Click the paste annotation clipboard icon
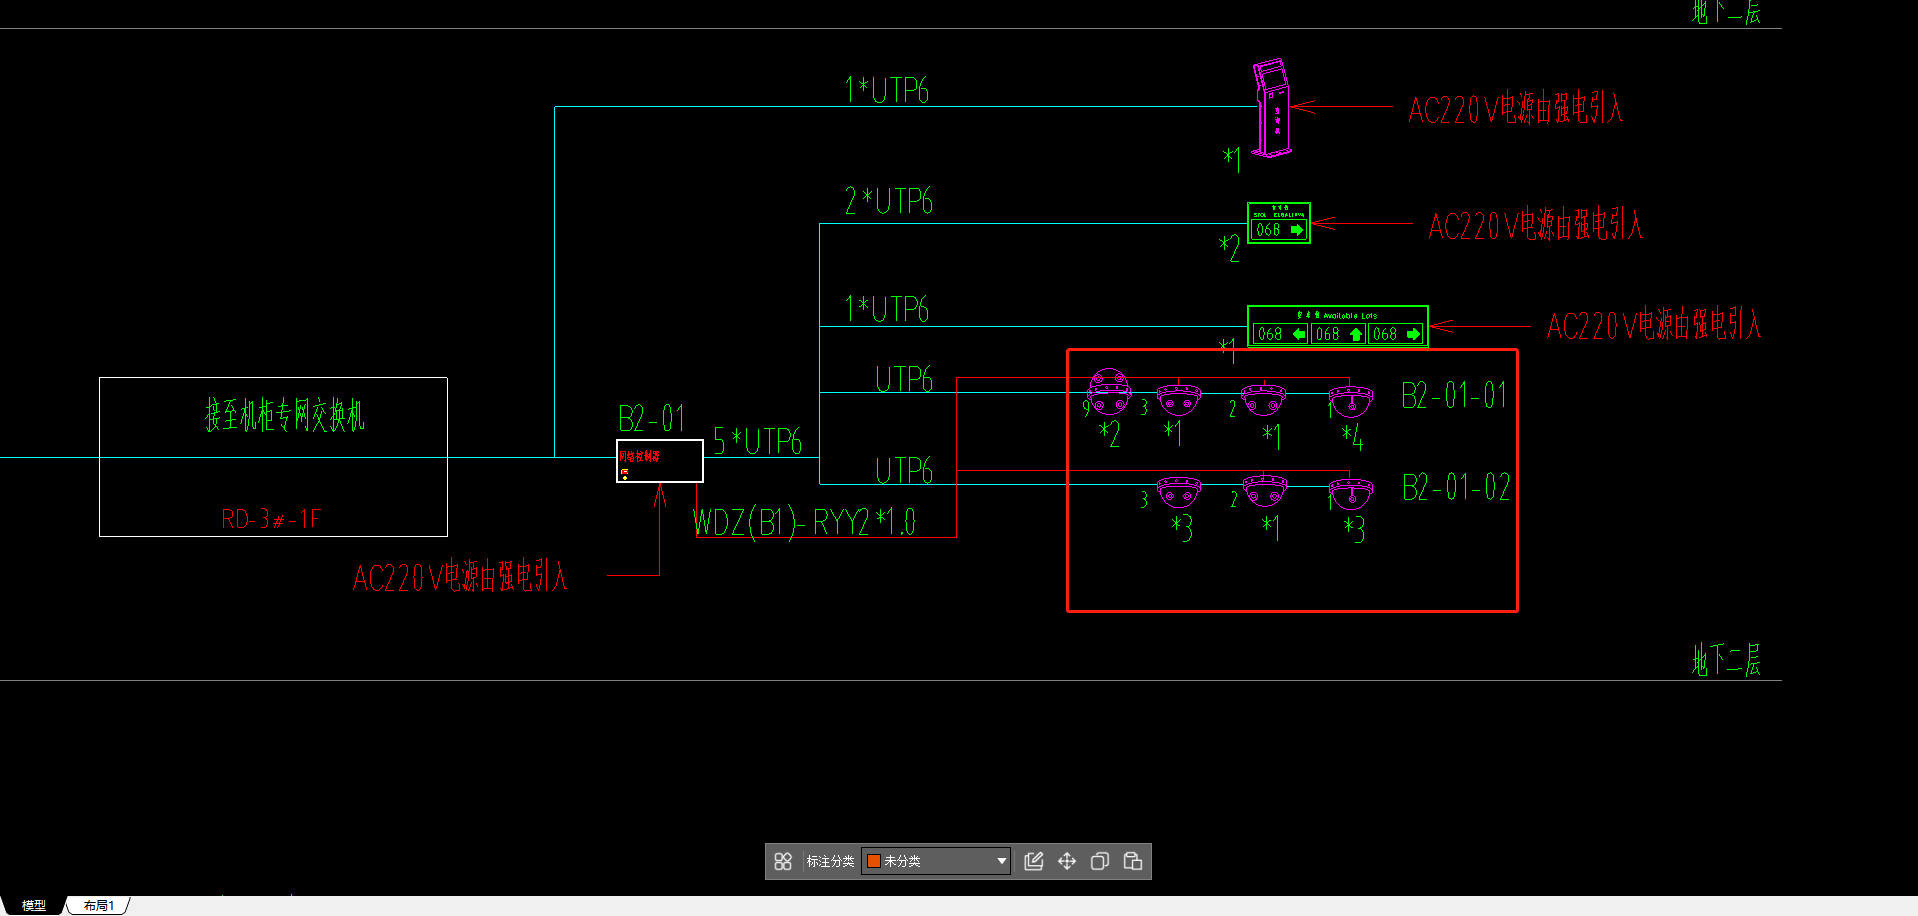The width and height of the screenshot is (1918, 916). 1133,861
